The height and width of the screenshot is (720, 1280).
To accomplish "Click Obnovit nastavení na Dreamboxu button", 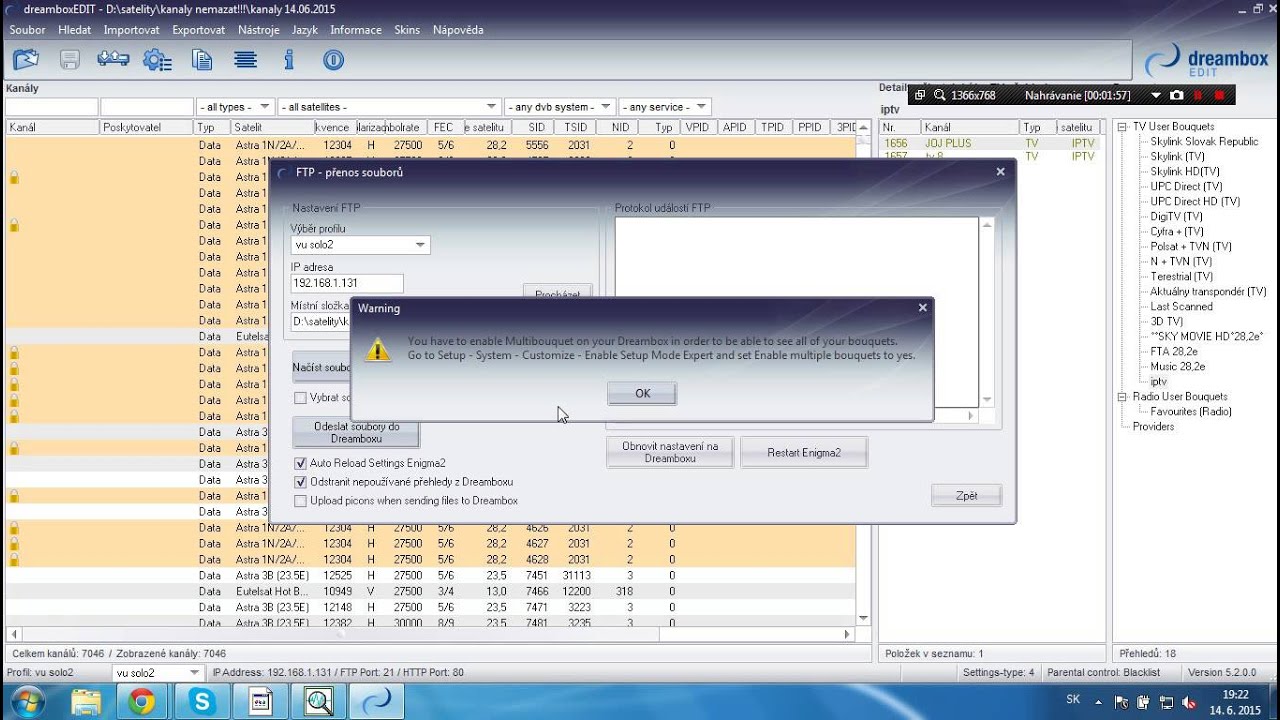I will point(670,452).
